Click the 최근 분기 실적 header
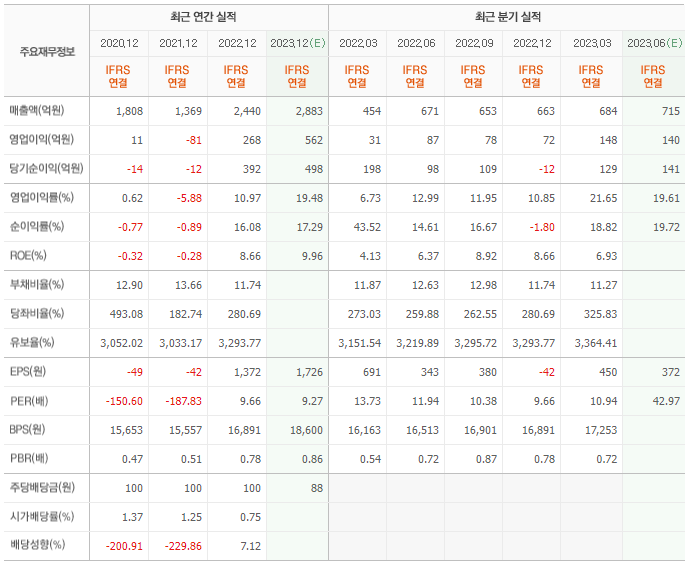The image size is (690, 565). pos(508,17)
